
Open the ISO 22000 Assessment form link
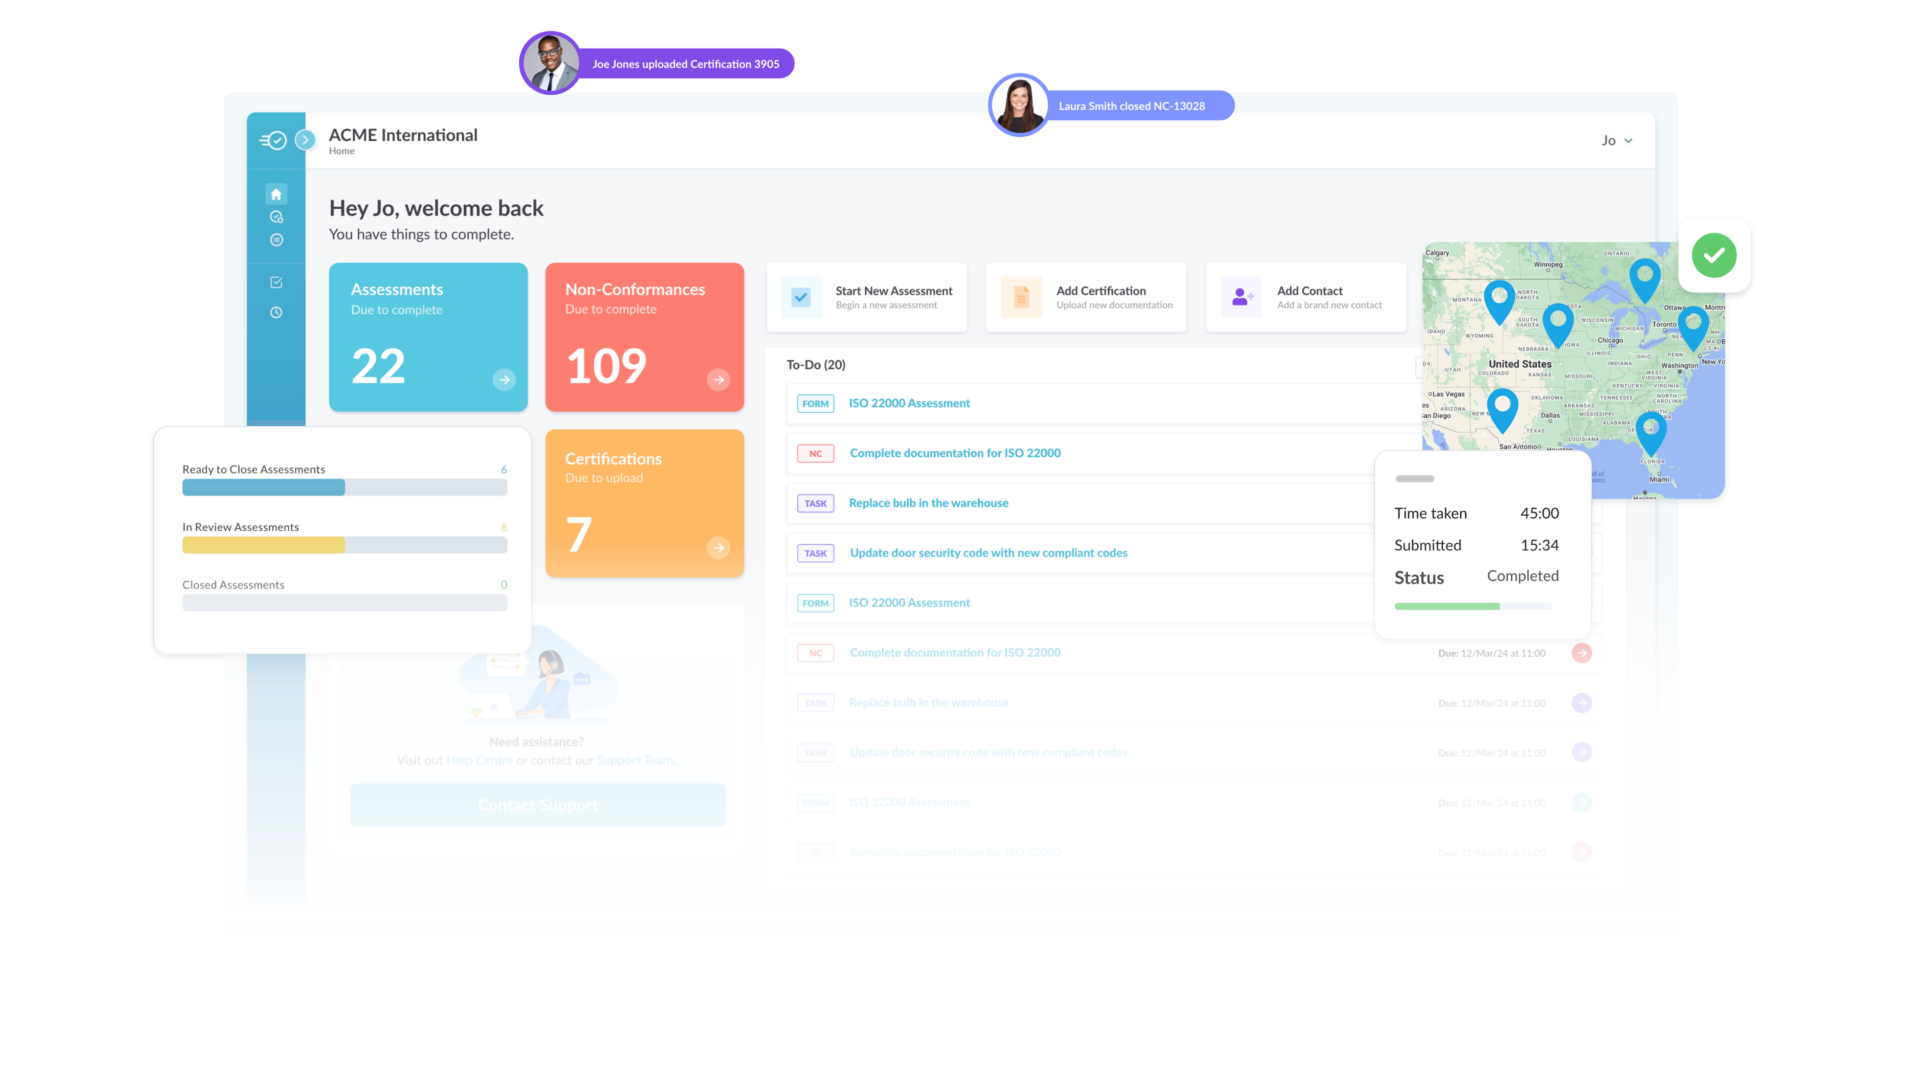(909, 403)
